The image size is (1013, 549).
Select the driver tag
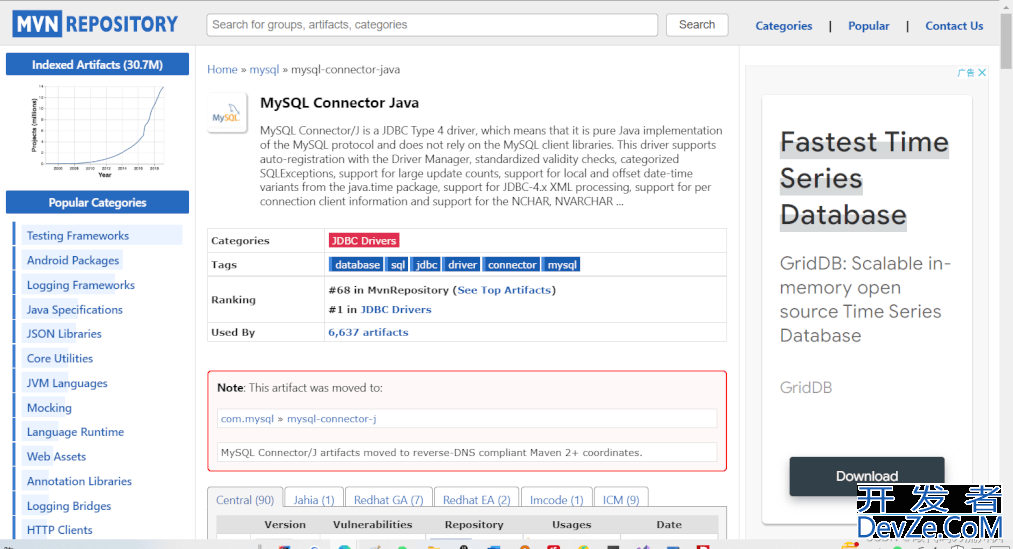coord(462,265)
